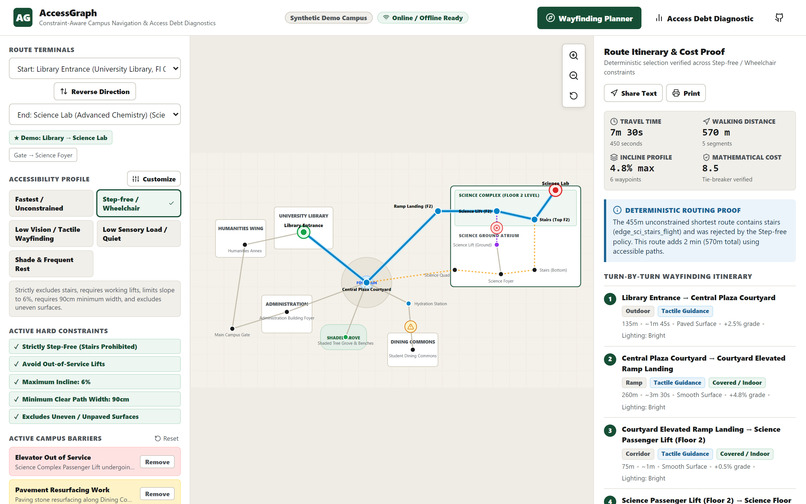Reset active campus barriers
Screen dimensions: 806x504
pos(167,439)
